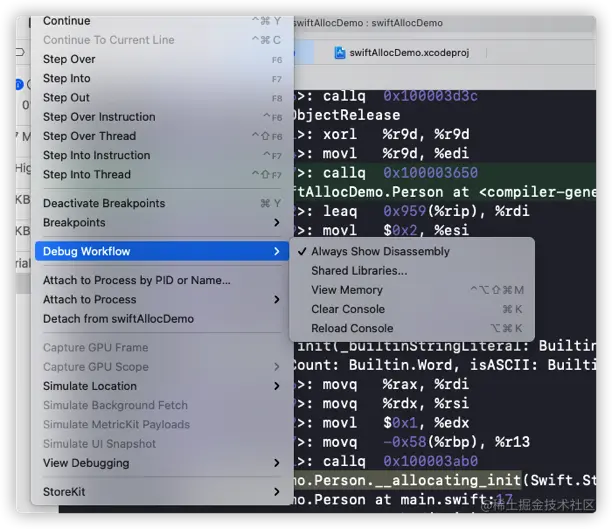The width and height of the screenshot is (612, 529).
Task: Choose Step Into Thread
Action: coord(162,174)
